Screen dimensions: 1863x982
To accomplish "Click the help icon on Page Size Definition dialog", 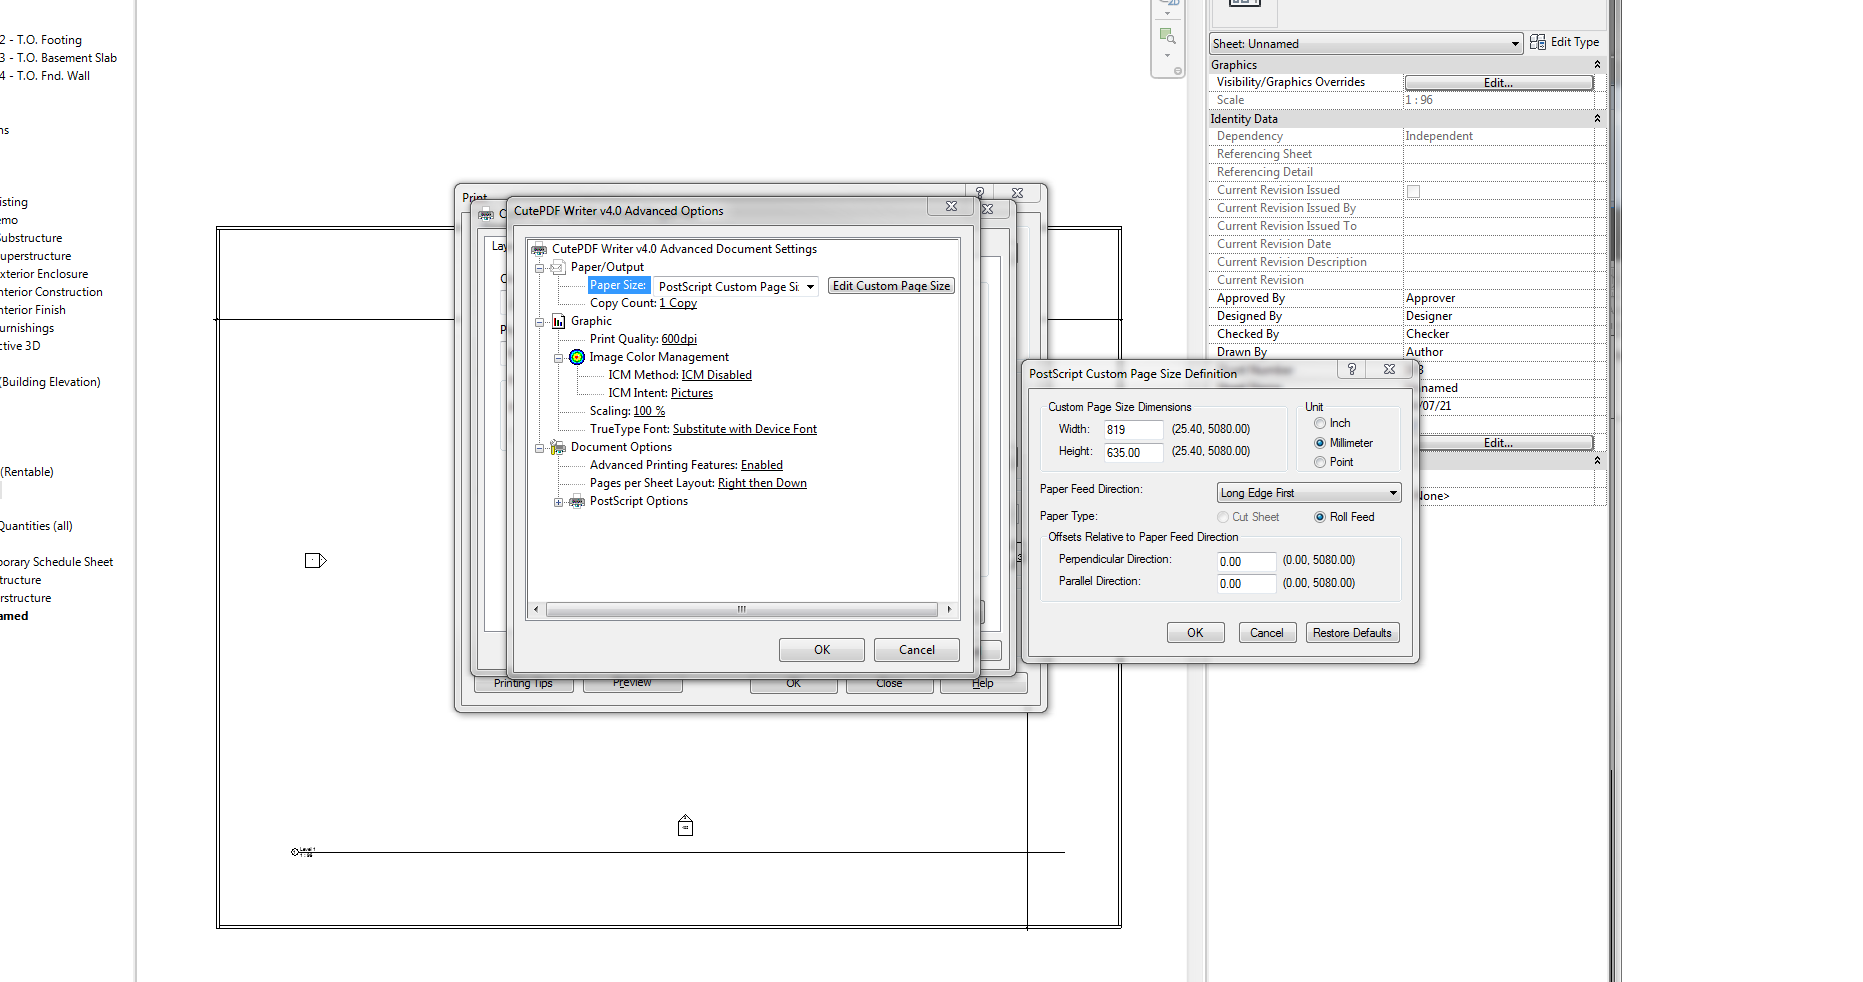I will (x=1350, y=369).
